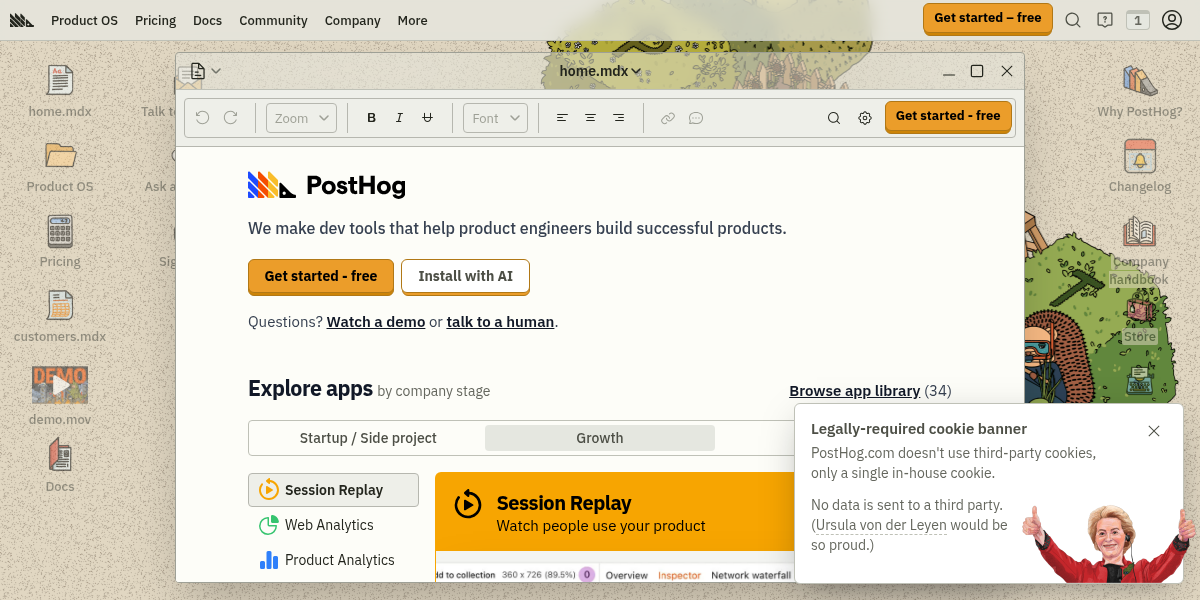Image resolution: width=1200 pixels, height=600 pixels.
Task: Open the settings gear in the editor toolbar
Action: click(x=864, y=117)
